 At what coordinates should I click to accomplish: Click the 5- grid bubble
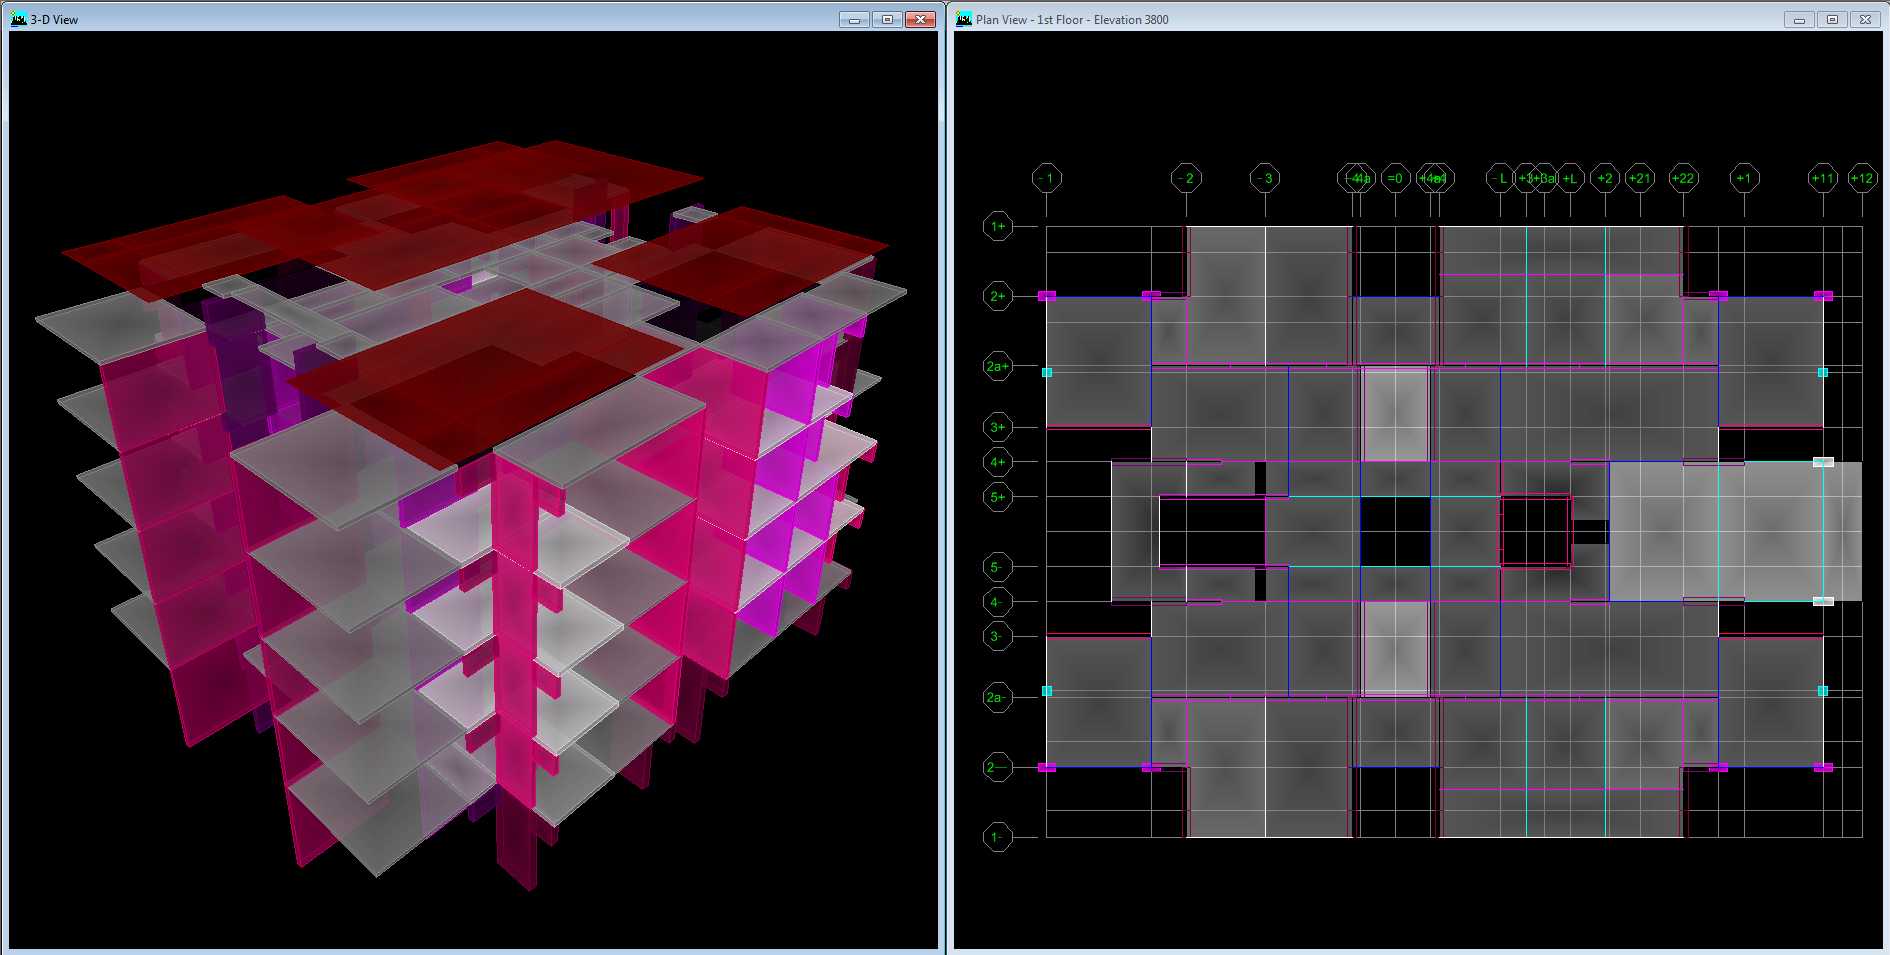point(997,567)
